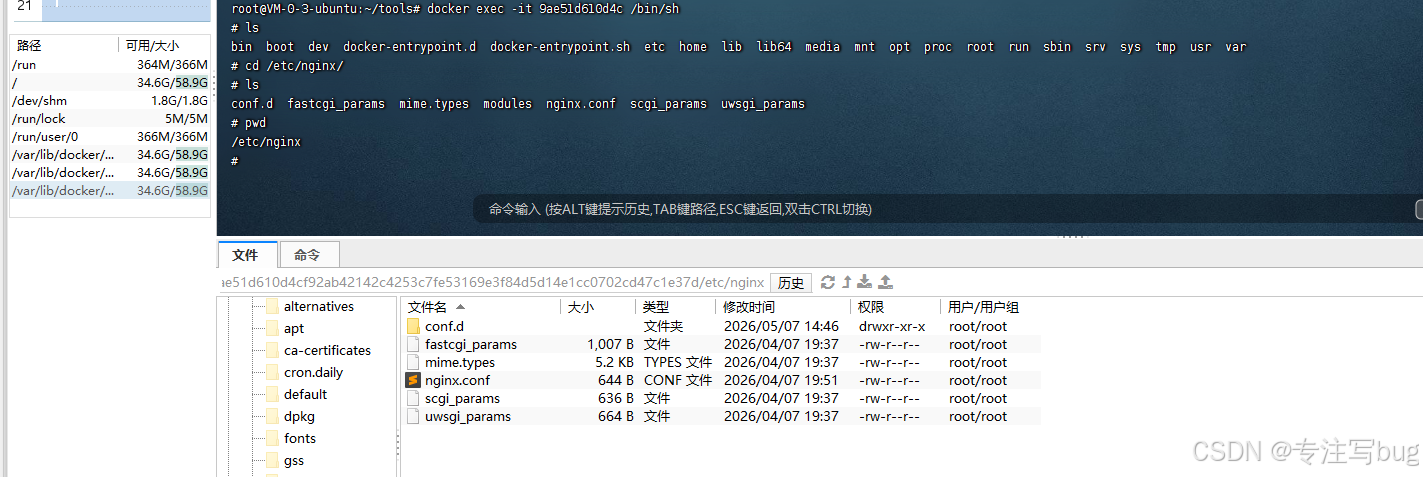Click the cron.daily folder icon in tree

tap(271, 372)
